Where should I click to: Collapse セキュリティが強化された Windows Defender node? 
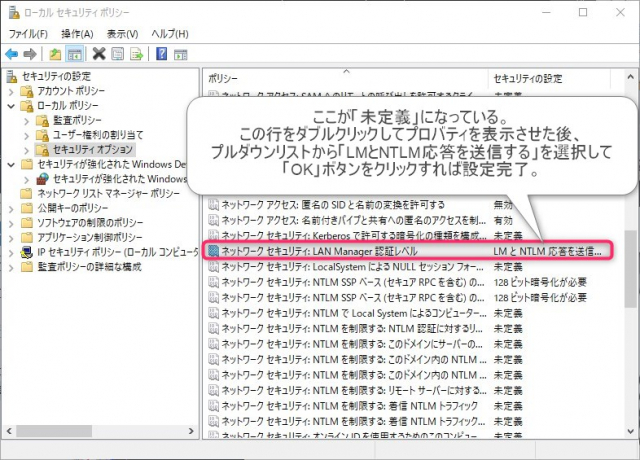[x=11, y=165]
